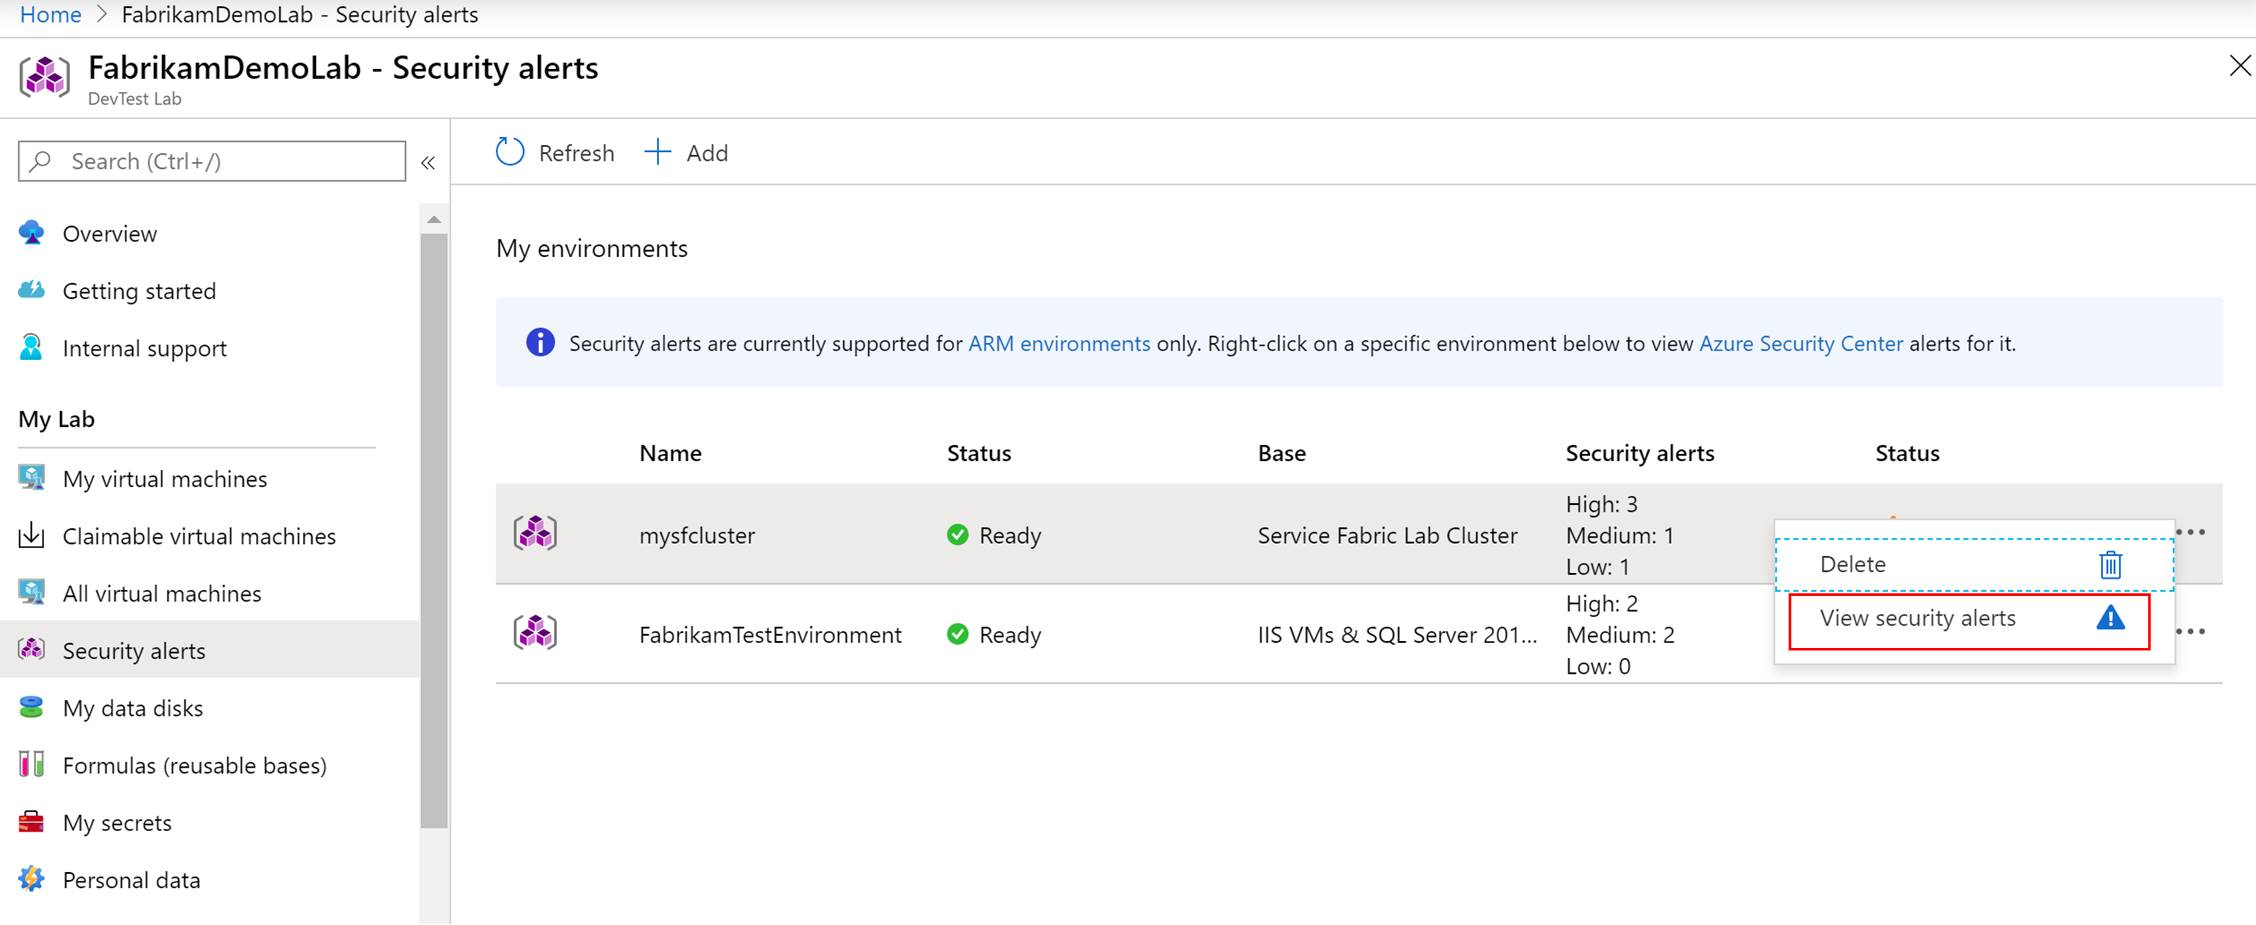This screenshot has height=925, width=2256.
Task: Click the Formulas test tube icon
Action: 32,764
